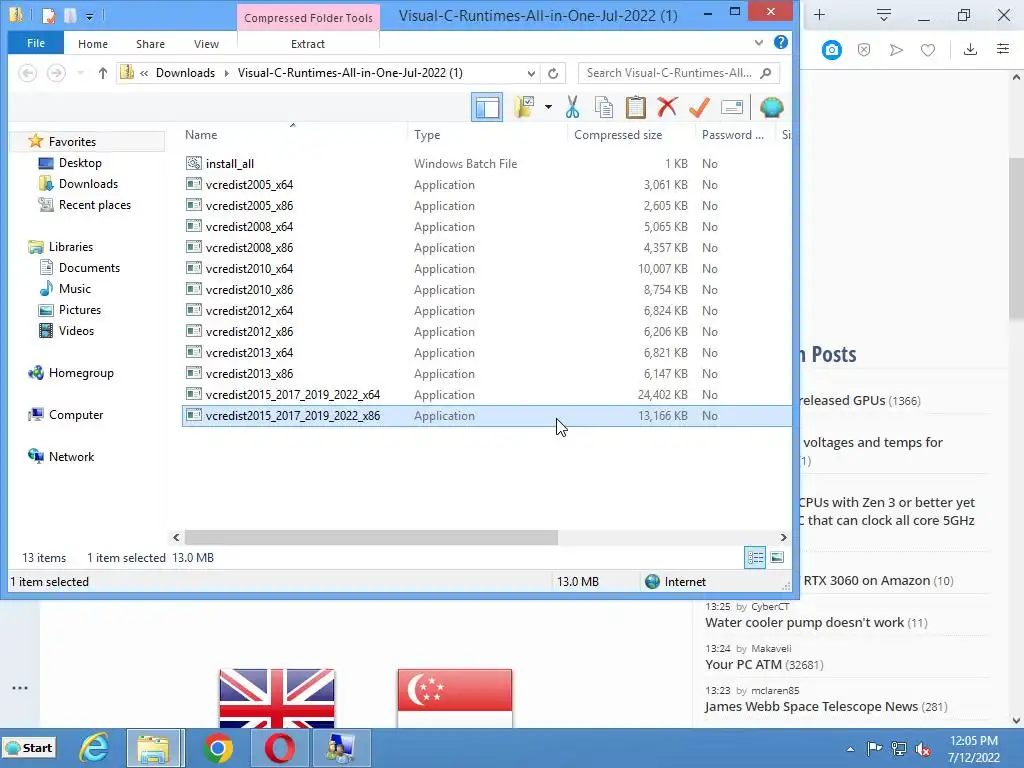This screenshot has width=1024, height=768.
Task: Open address bar history dropdown
Action: pyautogui.click(x=532, y=73)
